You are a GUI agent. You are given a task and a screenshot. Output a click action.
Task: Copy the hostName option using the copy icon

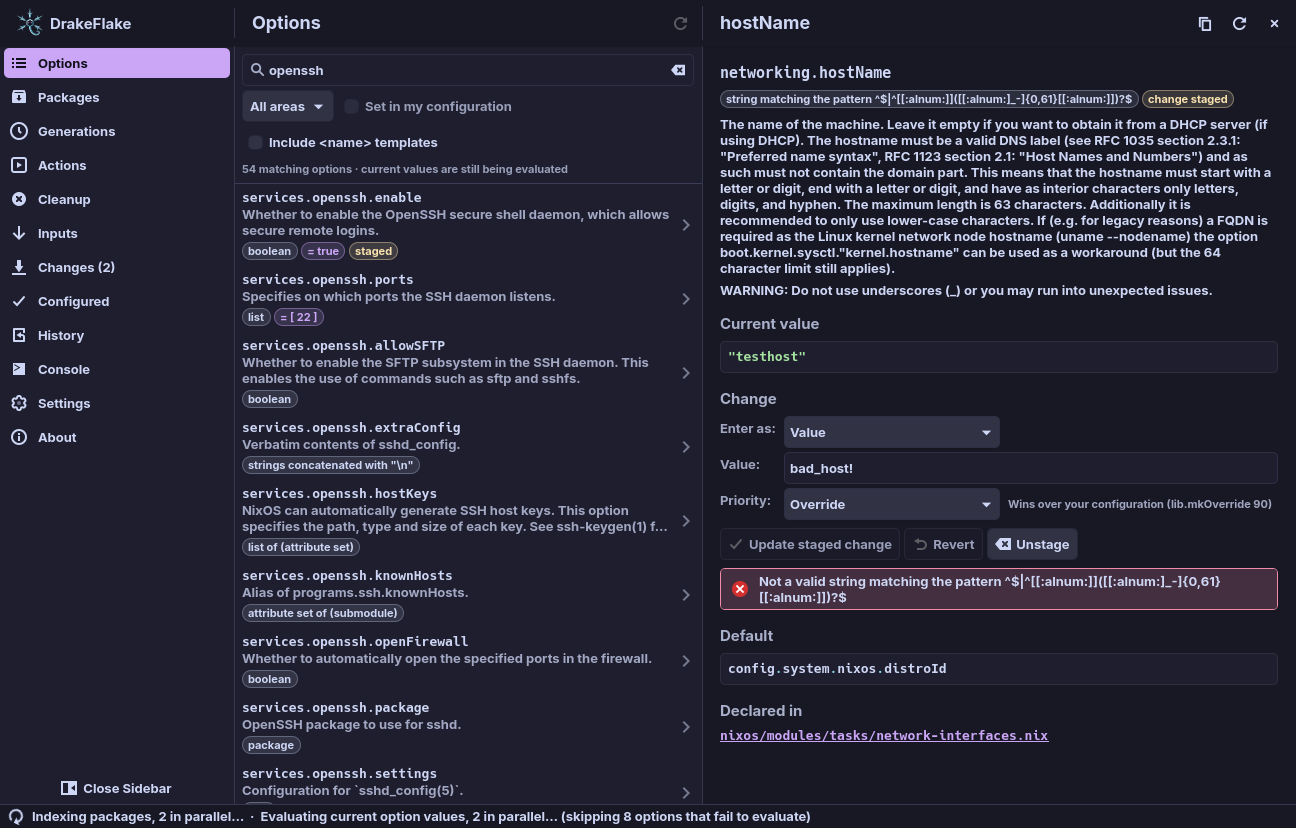[1205, 23]
